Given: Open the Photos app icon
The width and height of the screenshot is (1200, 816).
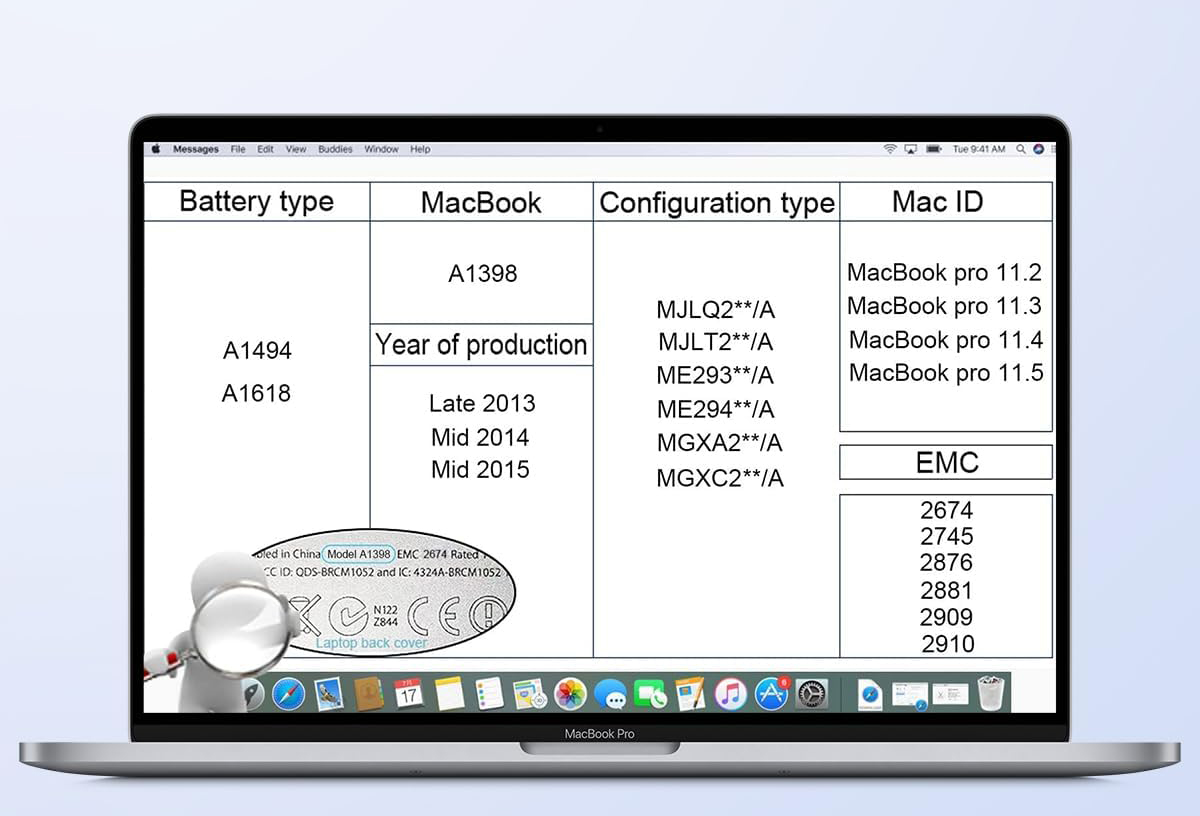Looking at the screenshot, I should [570, 693].
